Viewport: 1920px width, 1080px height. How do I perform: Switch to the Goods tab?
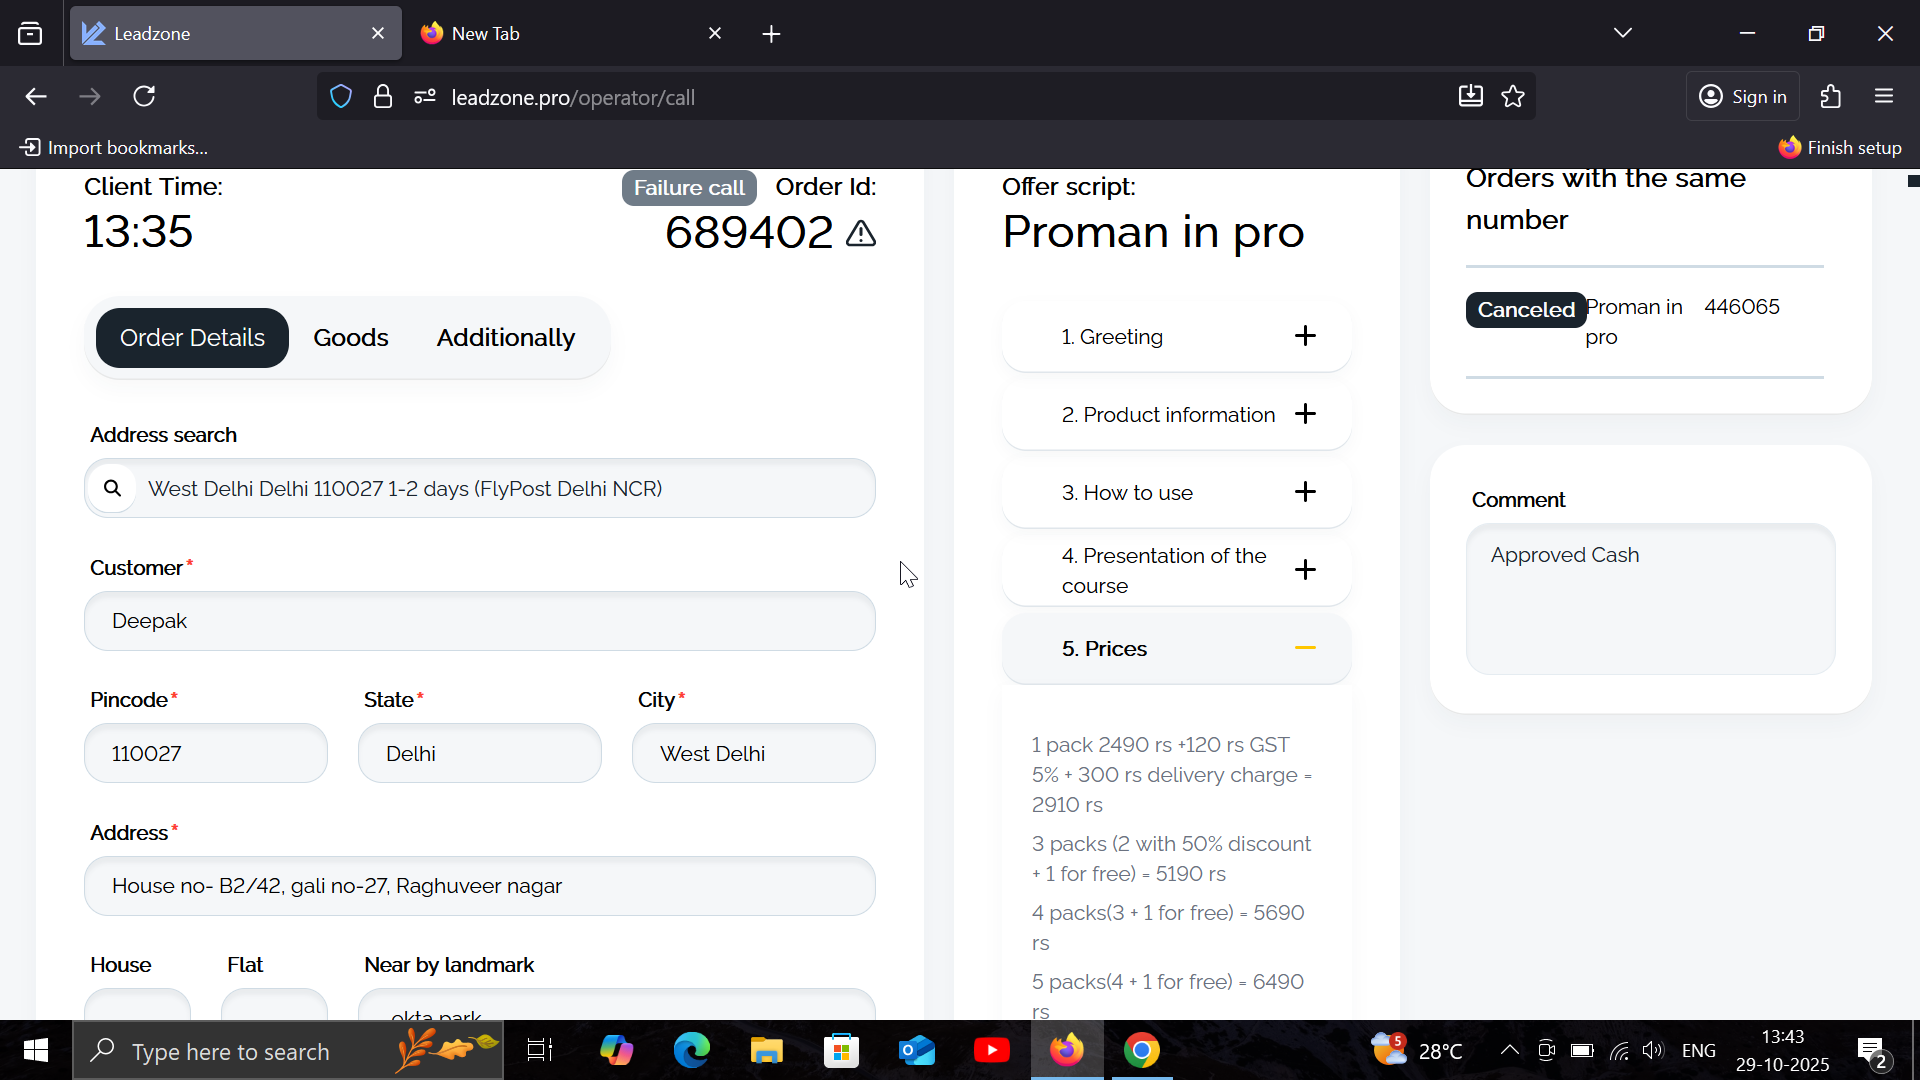[x=350, y=338]
